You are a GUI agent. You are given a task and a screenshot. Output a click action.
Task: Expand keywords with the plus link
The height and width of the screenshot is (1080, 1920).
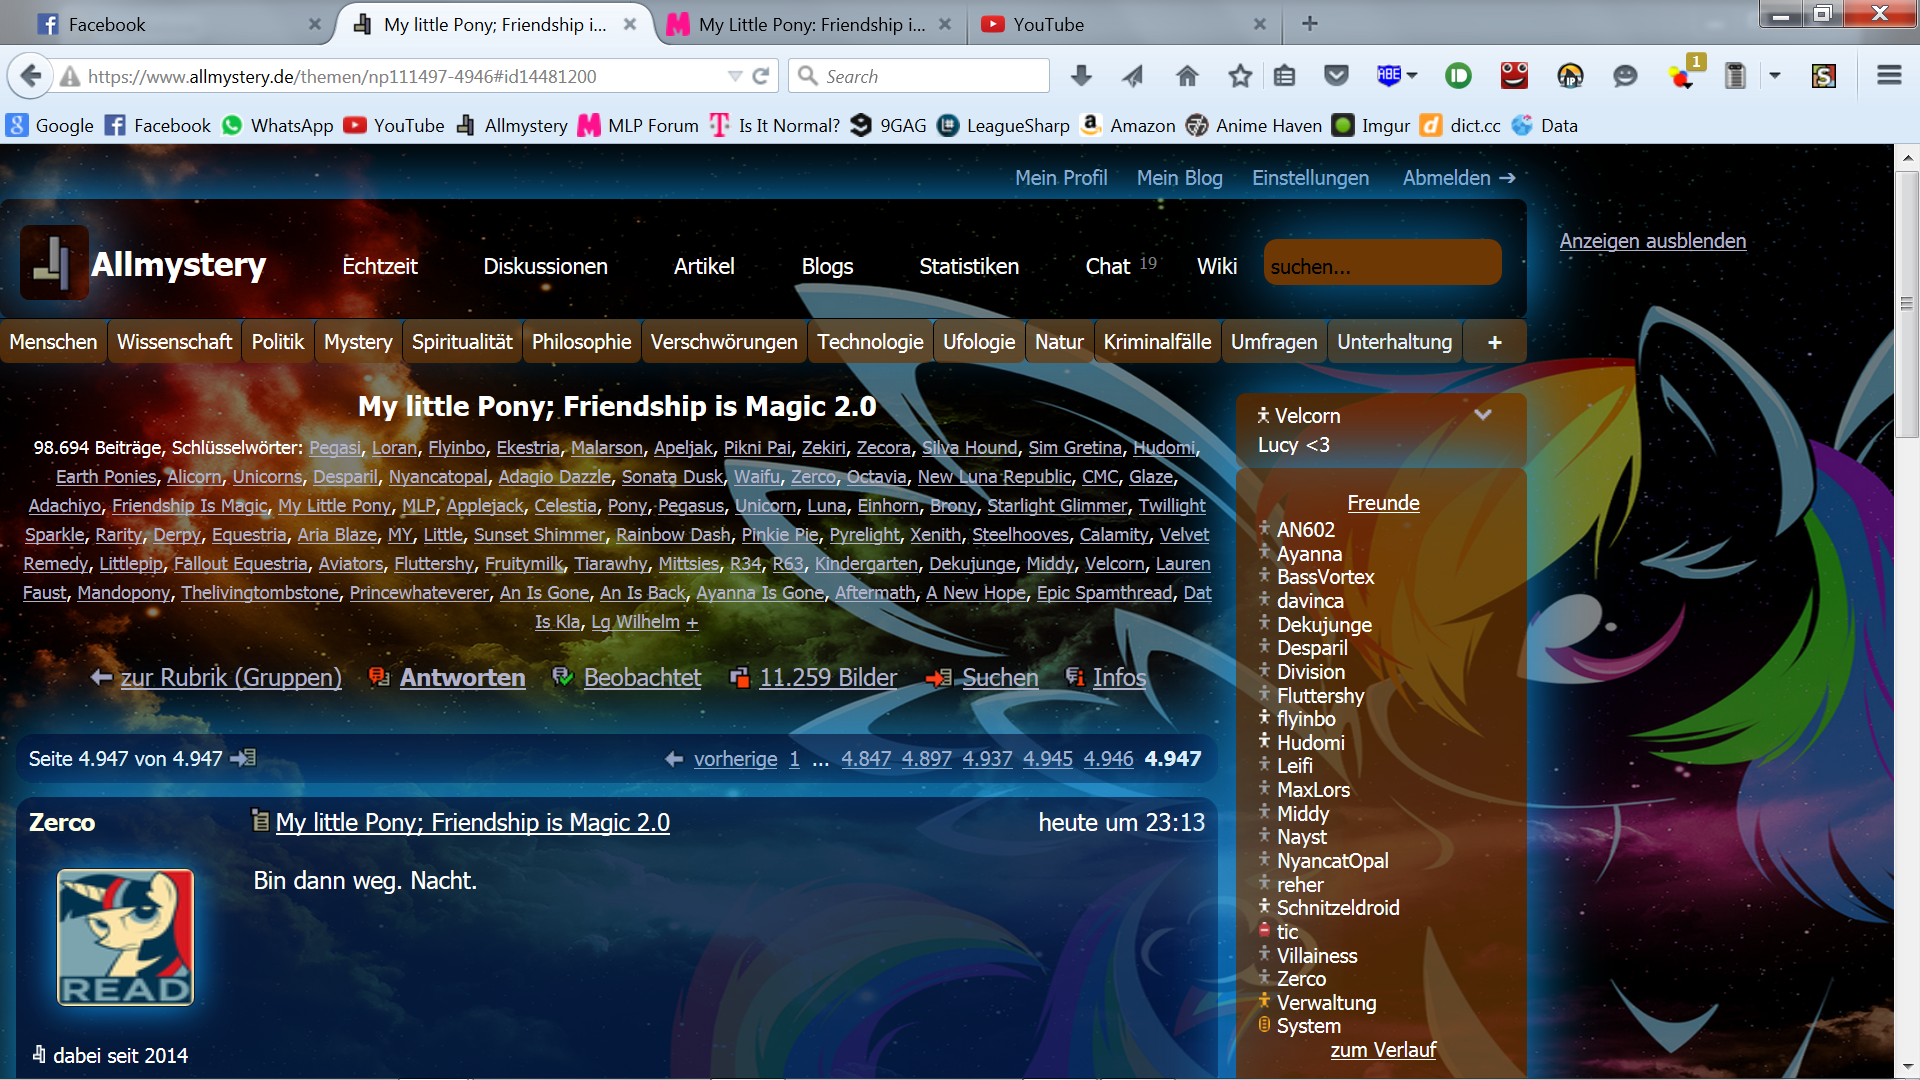click(692, 622)
